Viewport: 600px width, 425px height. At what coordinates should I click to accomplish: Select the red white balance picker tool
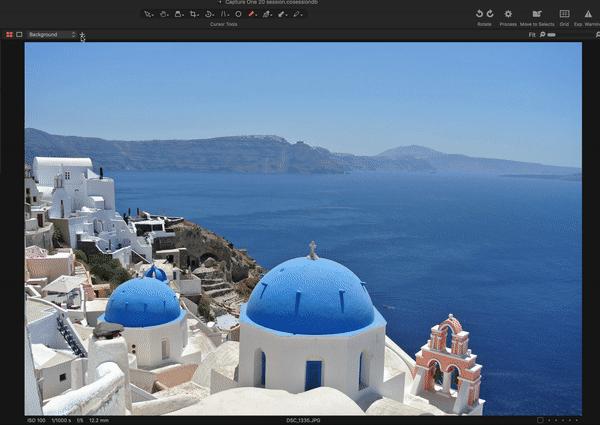pos(252,14)
